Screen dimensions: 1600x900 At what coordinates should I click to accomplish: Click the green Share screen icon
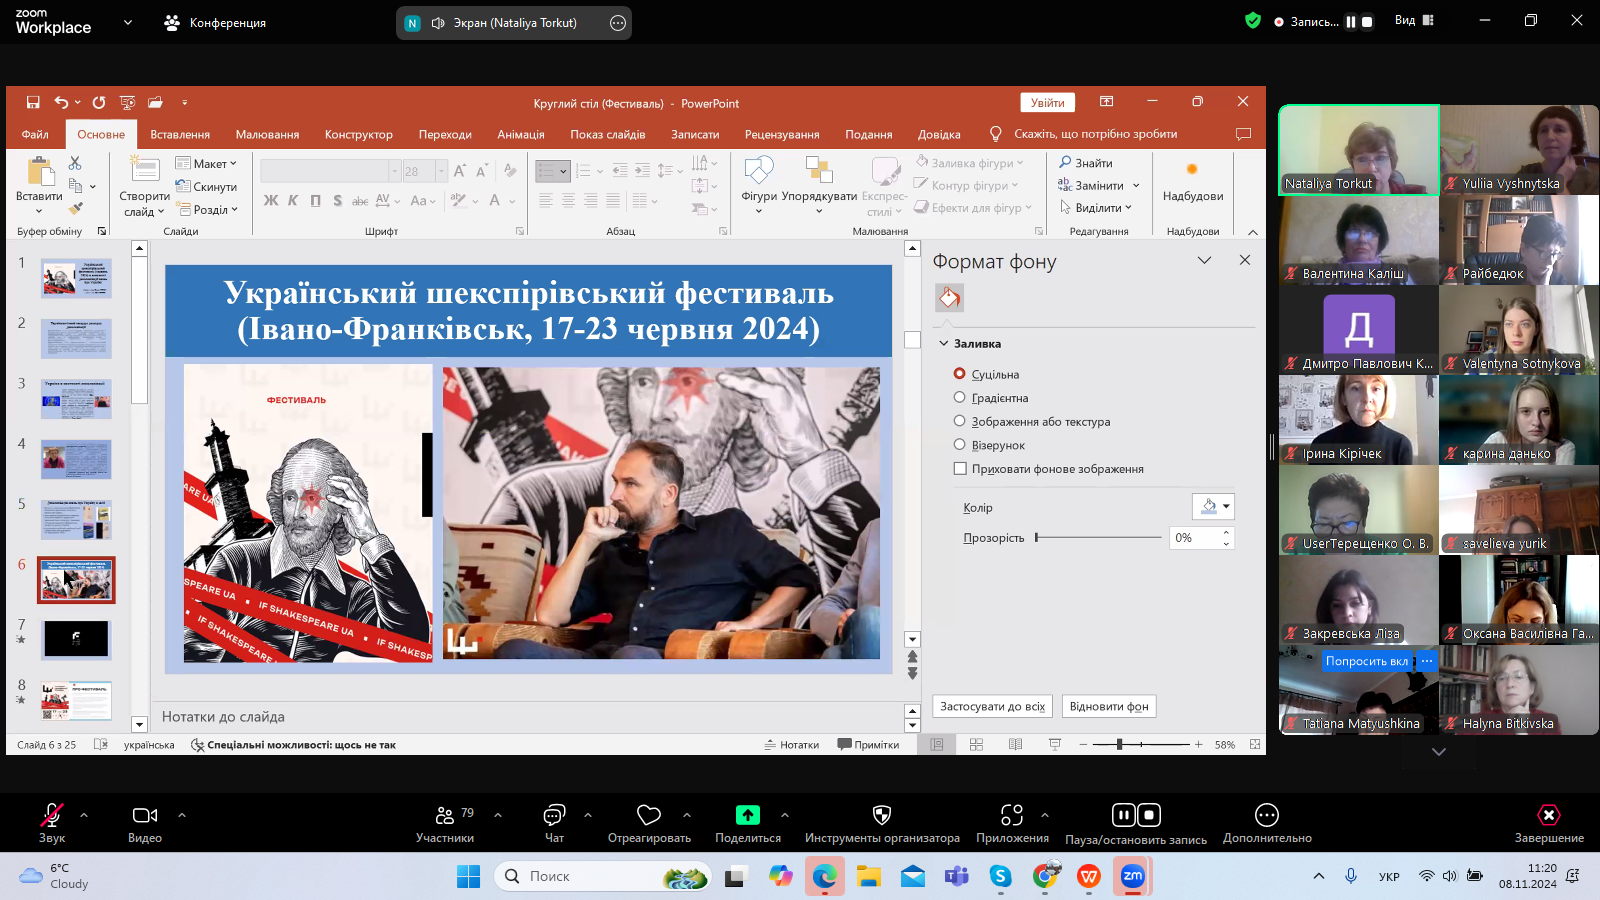tap(747, 815)
